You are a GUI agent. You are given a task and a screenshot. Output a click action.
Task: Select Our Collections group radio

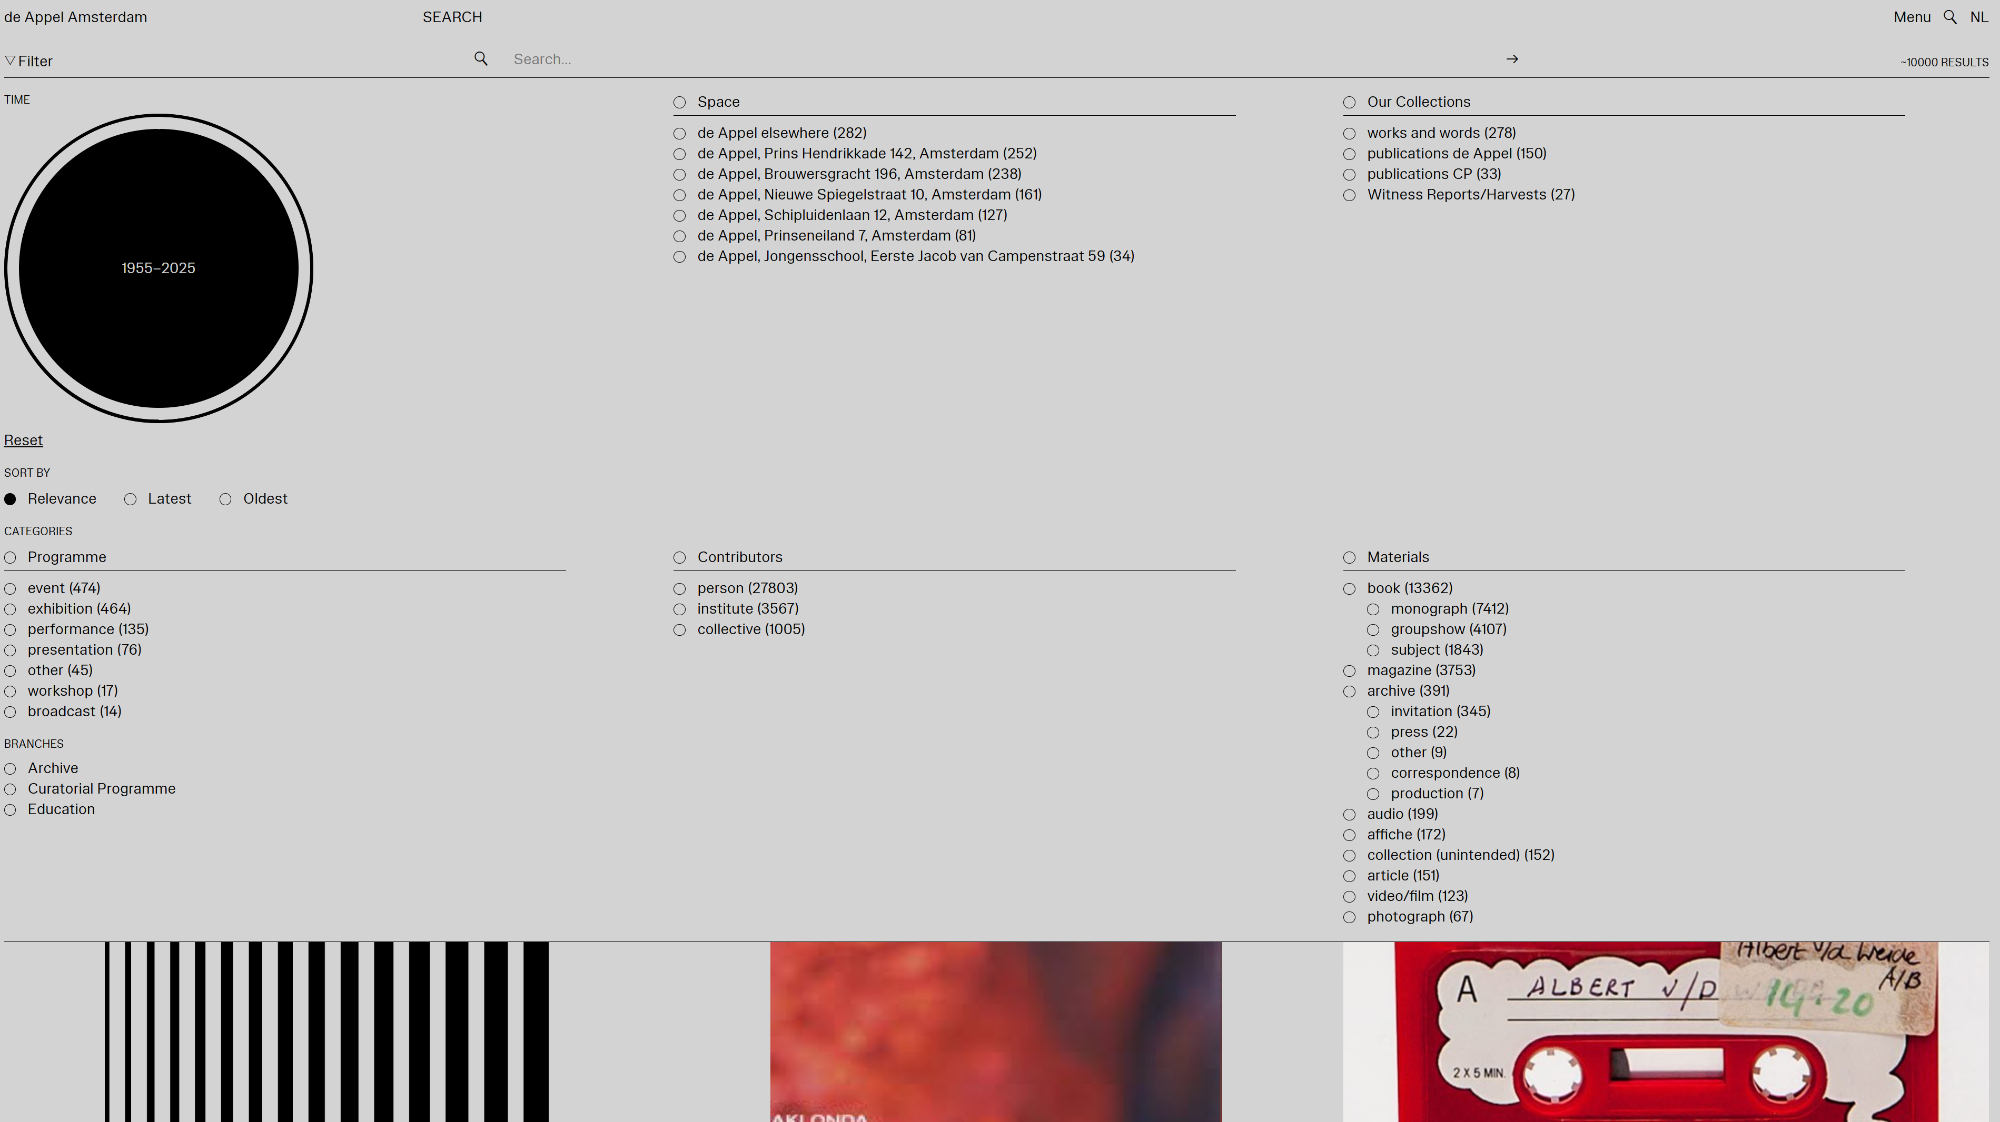[x=1350, y=103]
